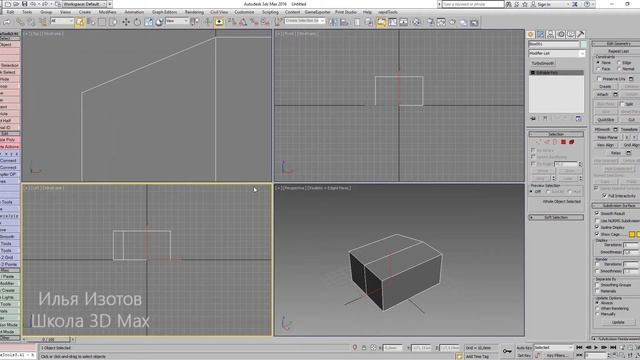Image resolution: width=640 pixels, height=360 pixels.
Task: Toggle the Smooth Result checkbox
Action: pyautogui.click(x=597, y=213)
